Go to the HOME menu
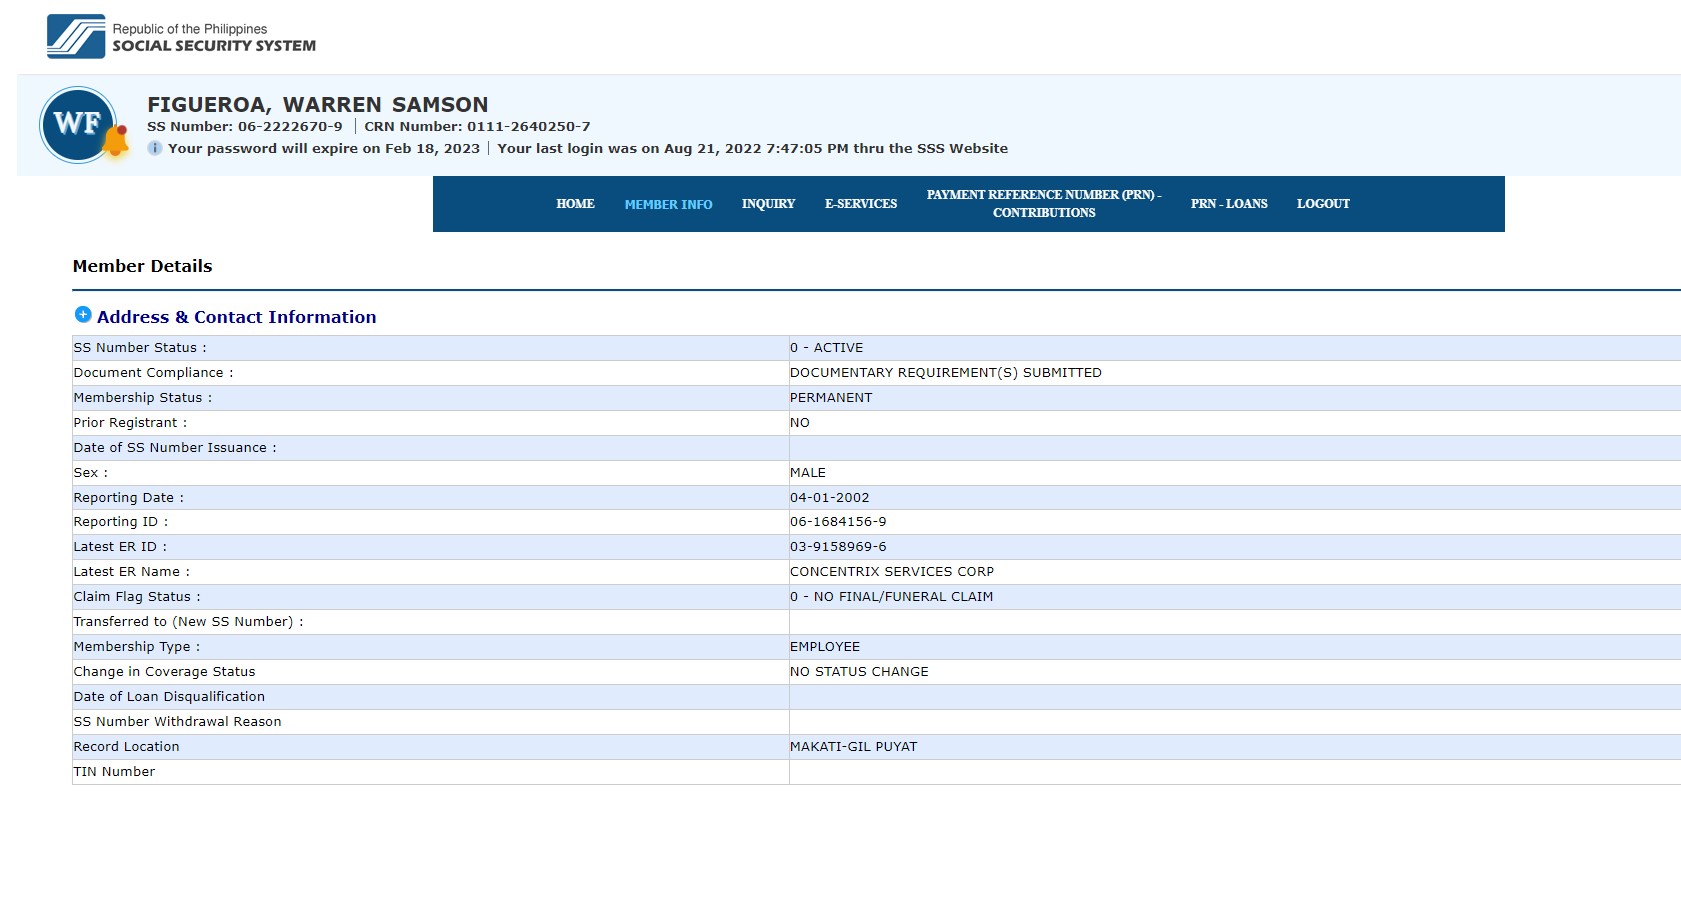The height and width of the screenshot is (902, 1681). pos(575,204)
